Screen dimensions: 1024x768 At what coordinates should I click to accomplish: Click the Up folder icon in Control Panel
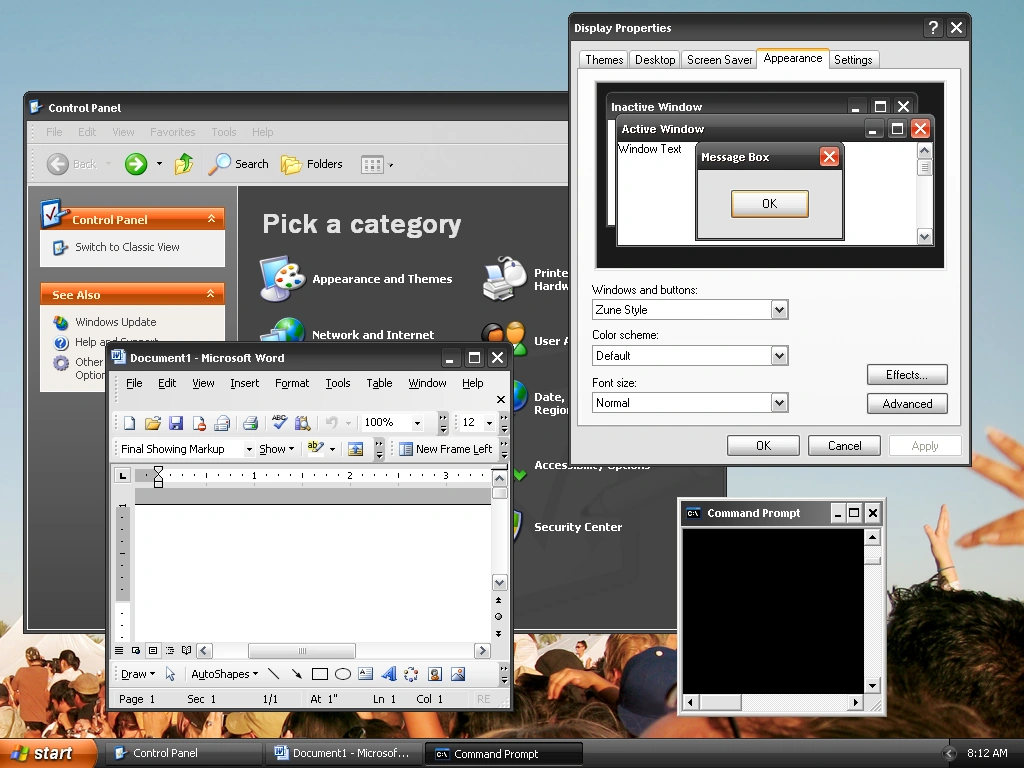[184, 164]
